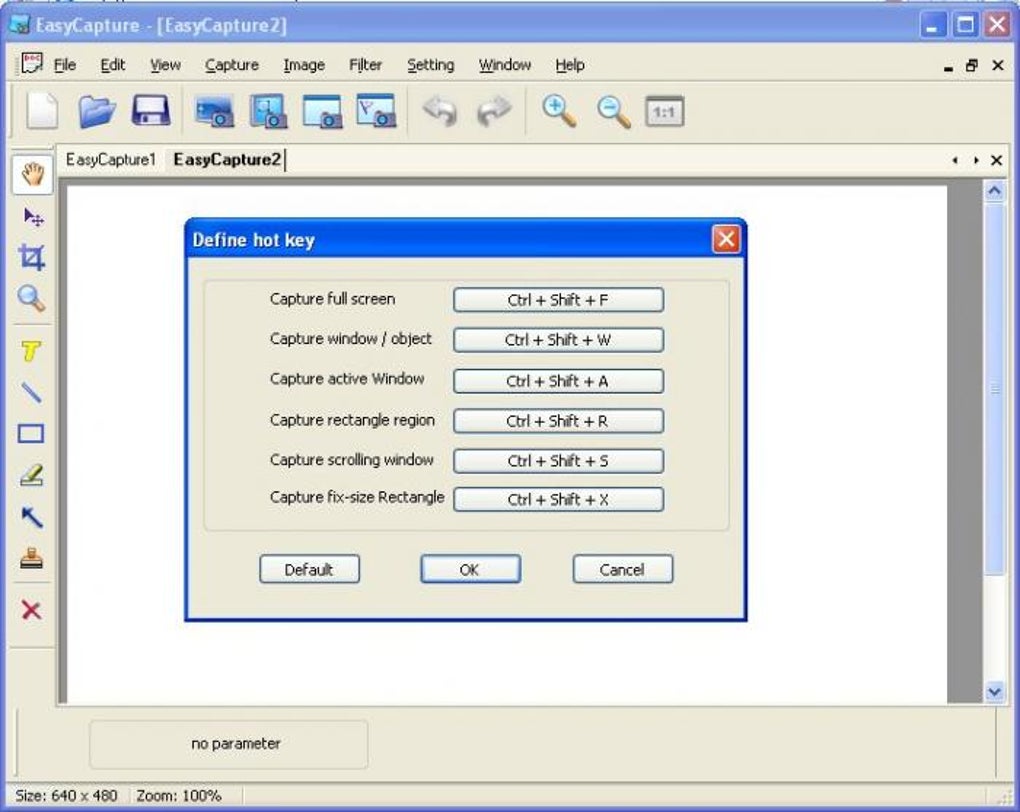Viewport: 1020px width, 812px height.
Task: Select the Arrow drawing tool
Action: 31,517
